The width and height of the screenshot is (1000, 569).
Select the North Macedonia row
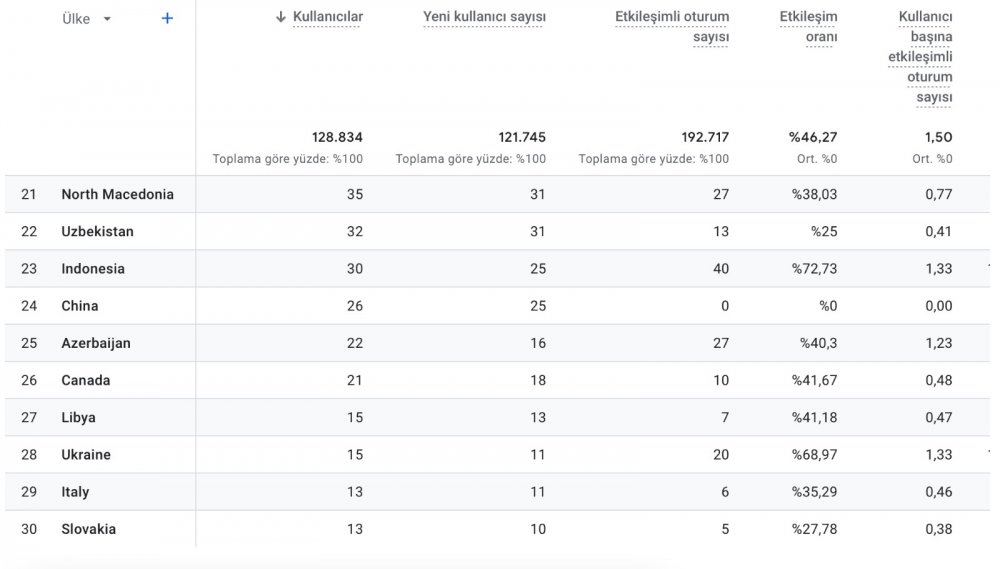click(497, 194)
